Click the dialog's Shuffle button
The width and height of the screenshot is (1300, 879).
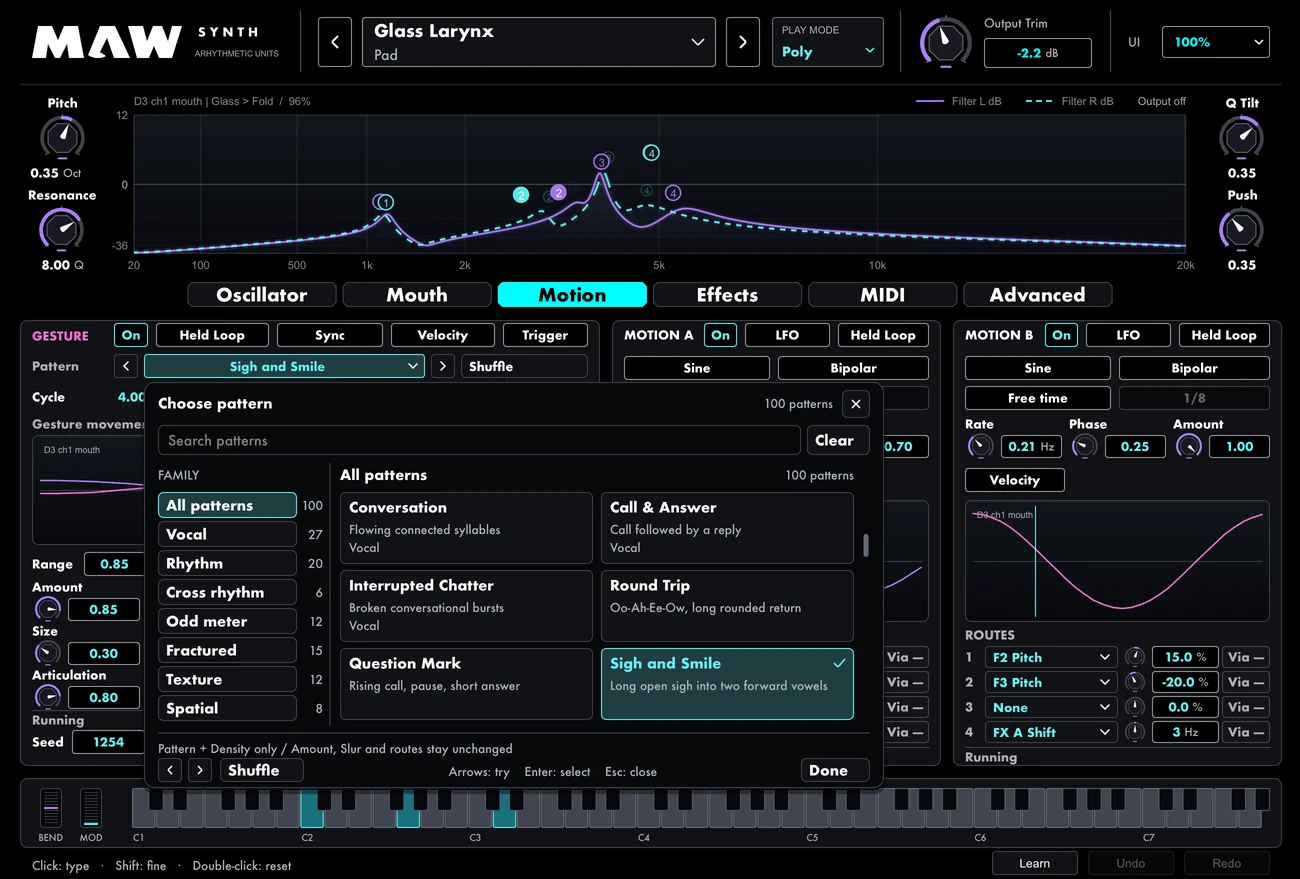tap(261, 770)
